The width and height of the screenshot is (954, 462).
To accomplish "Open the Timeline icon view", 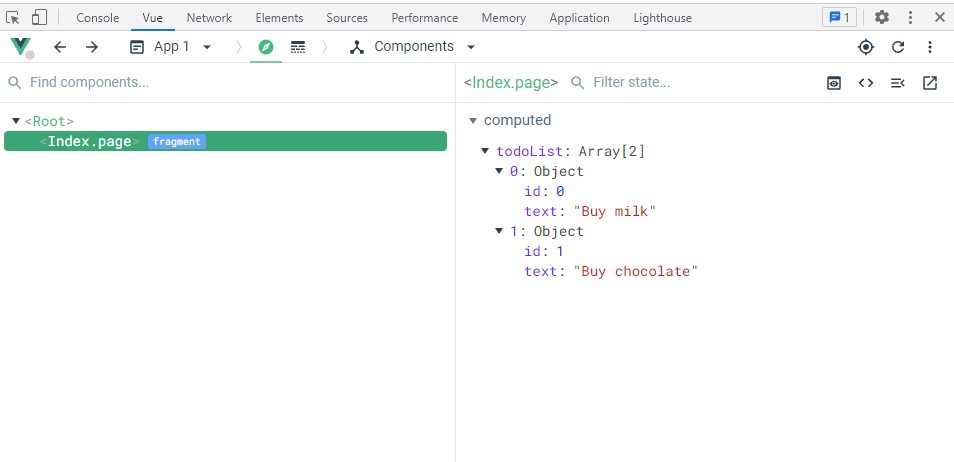I will [x=298, y=47].
